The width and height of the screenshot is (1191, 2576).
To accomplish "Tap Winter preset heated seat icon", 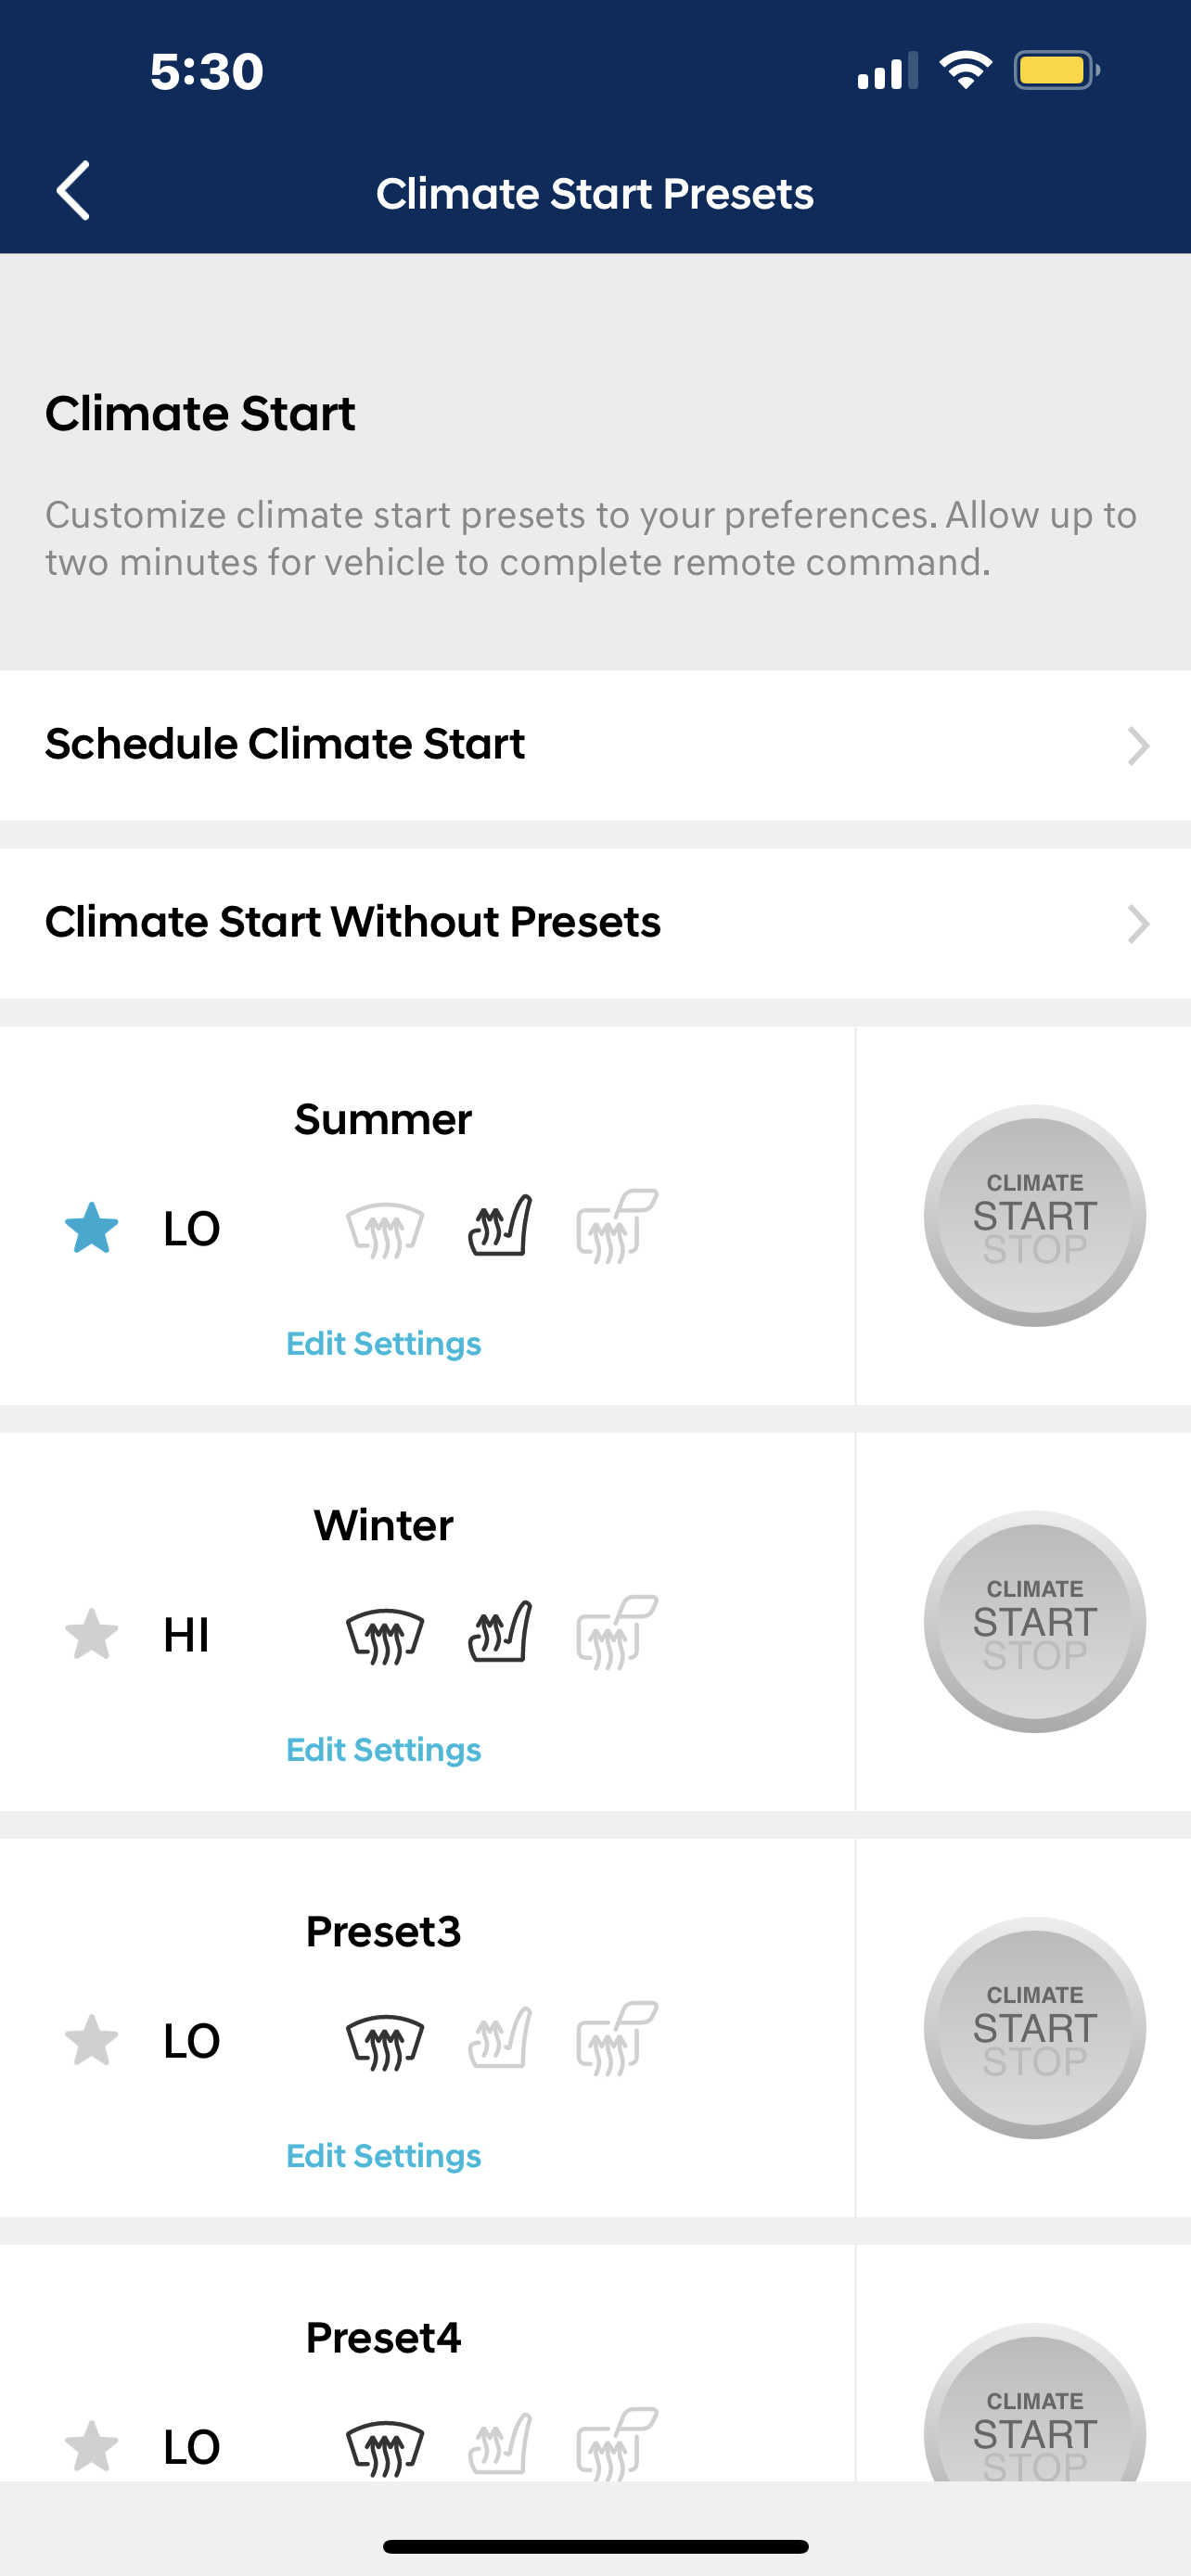I will pos(500,1632).
